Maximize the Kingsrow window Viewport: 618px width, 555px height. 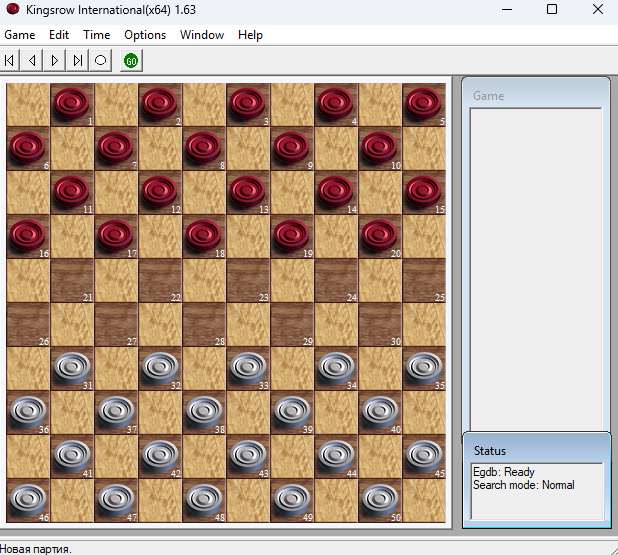(551, 10)
